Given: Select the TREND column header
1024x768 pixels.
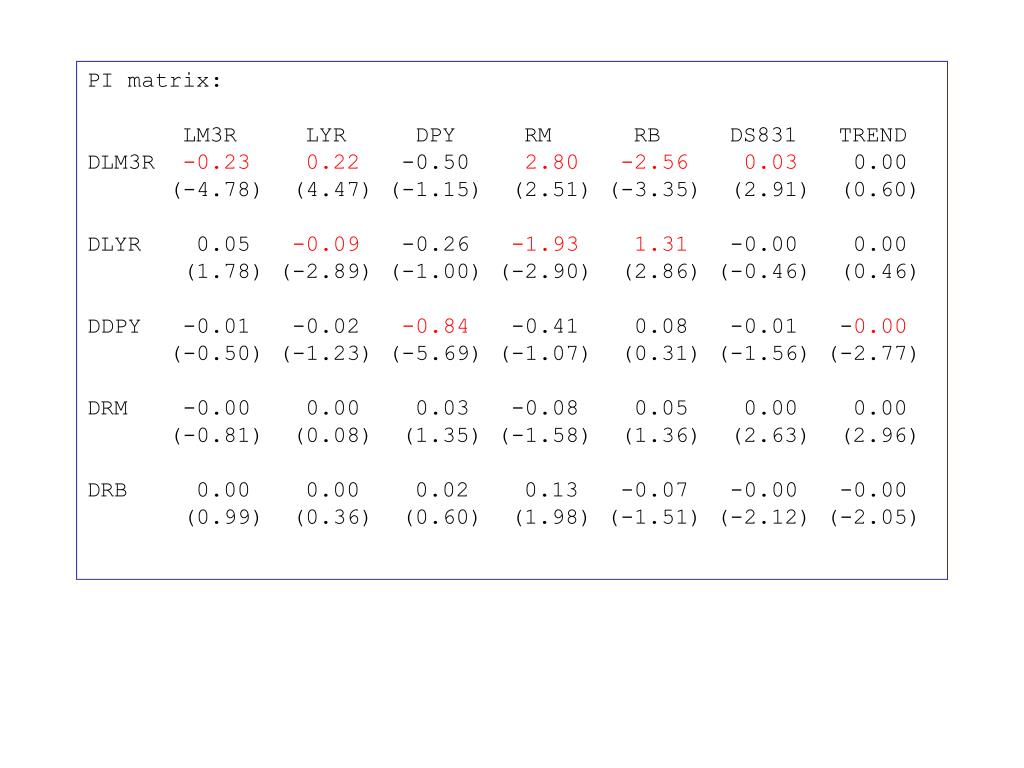Looking at the screenshot, I should pyautogui.click(x=872, y=135).
